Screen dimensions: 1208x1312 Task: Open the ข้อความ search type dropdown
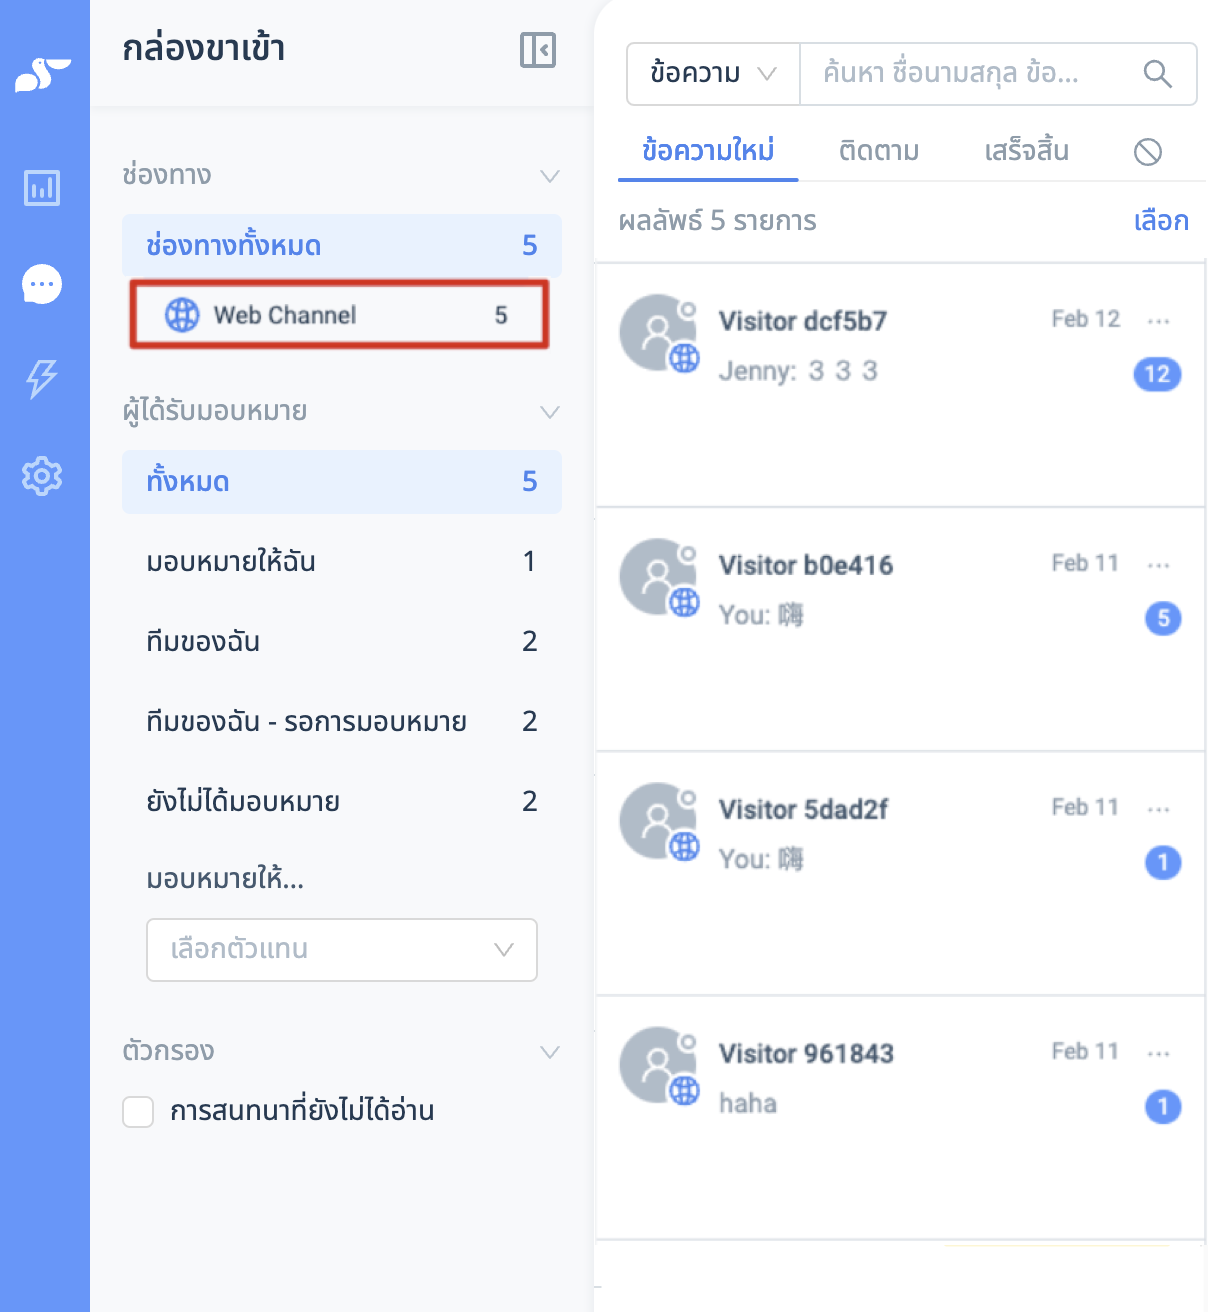[x=713, y=74]
